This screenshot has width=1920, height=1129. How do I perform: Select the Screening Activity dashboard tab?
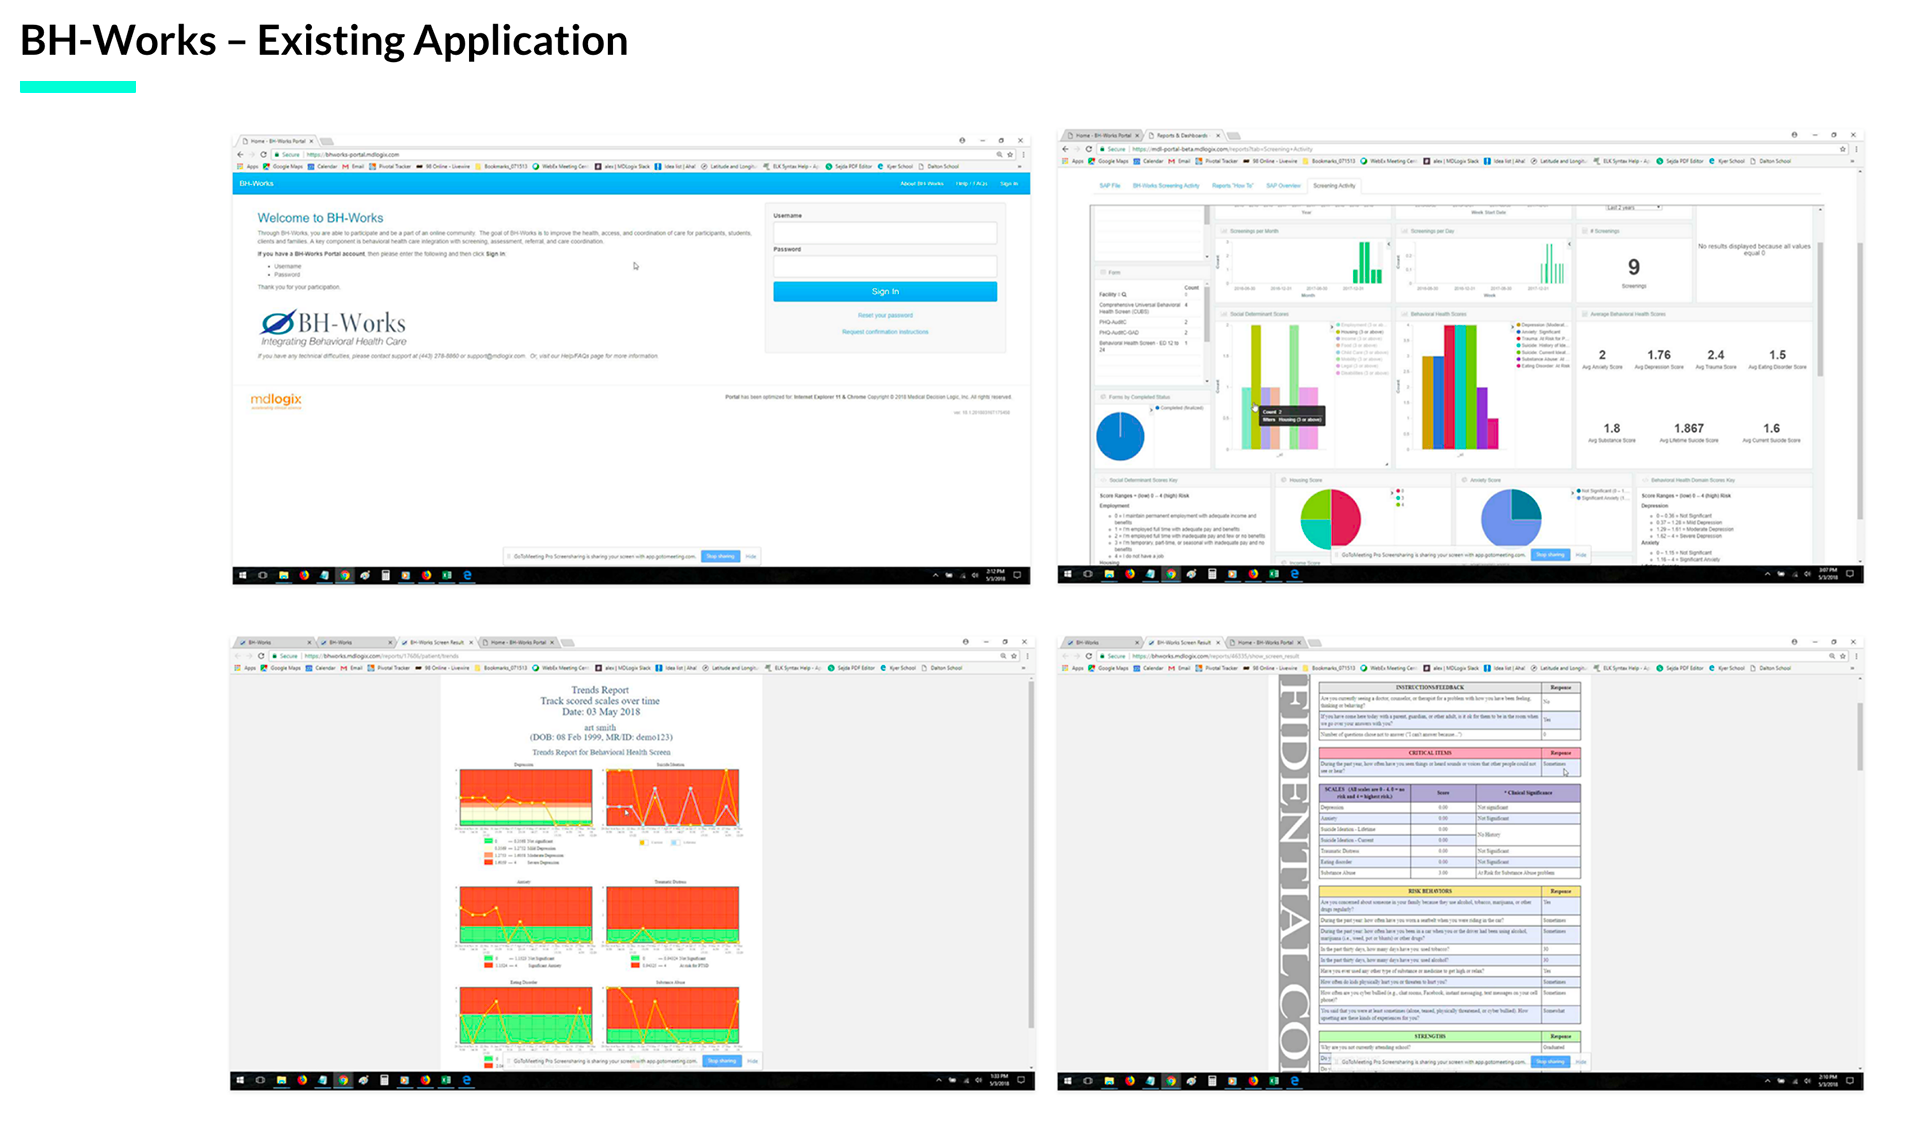pyautogui.click(x=1334, y=185)
